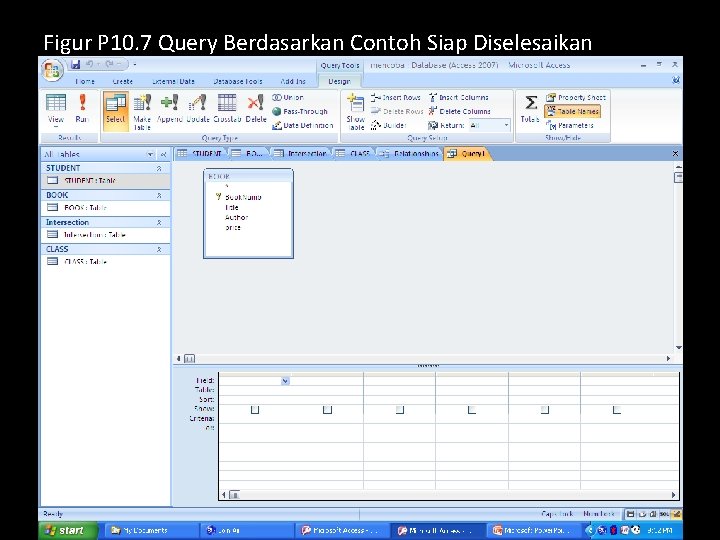Click Delete Rows in Query Setup
Viewport: 720px width, 540px height.
coord(397,111)
